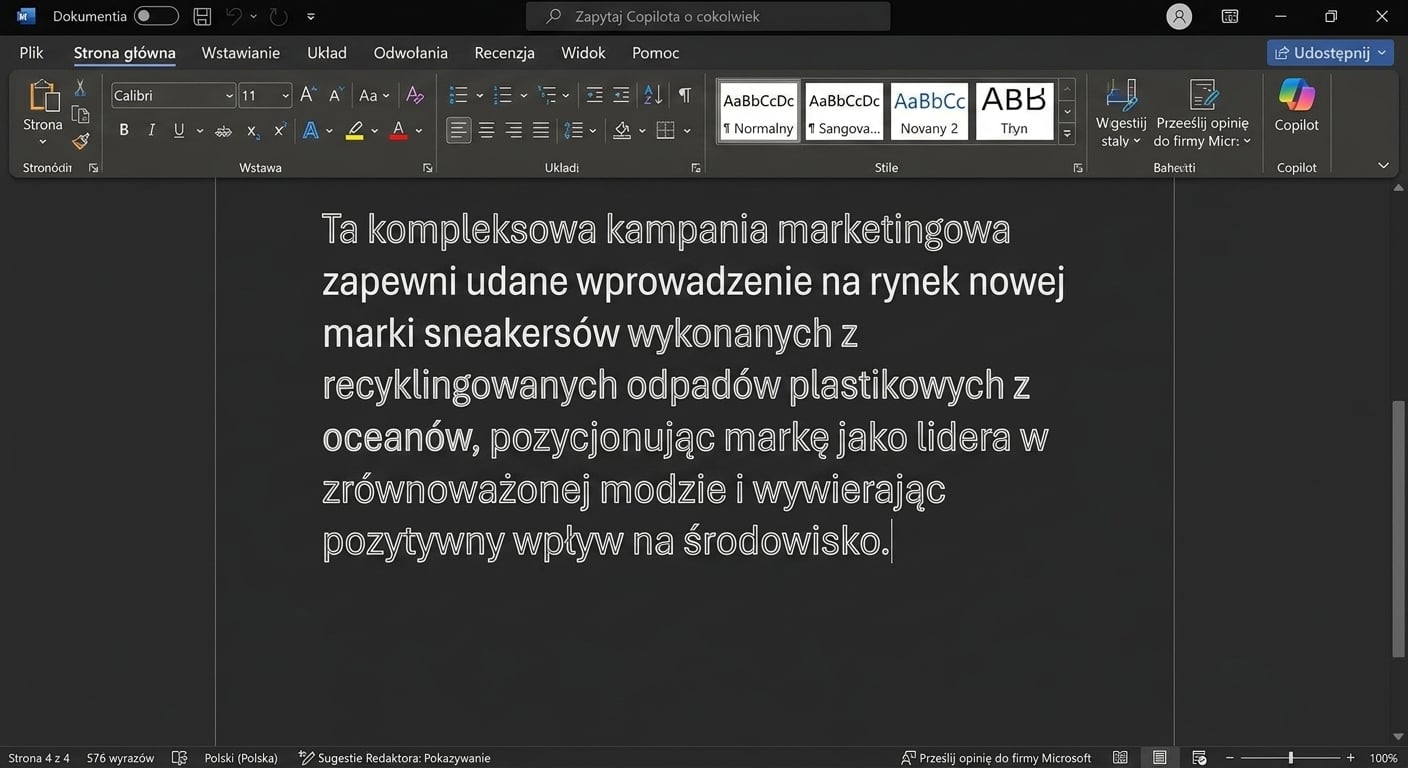Image resolution: width=1408 pixels, height=768 pixels.
Task: Switch to Print Layout view in status bar
Action: (1160, 758)
